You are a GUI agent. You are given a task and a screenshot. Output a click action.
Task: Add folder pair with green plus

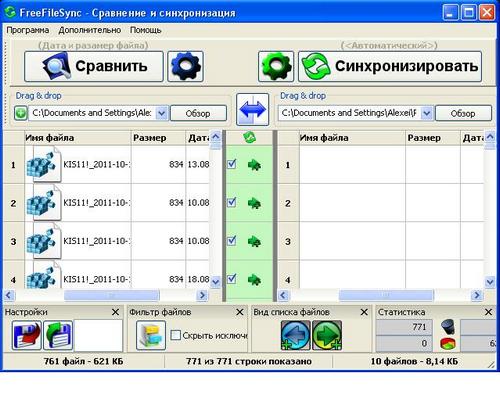coord(20,113)
